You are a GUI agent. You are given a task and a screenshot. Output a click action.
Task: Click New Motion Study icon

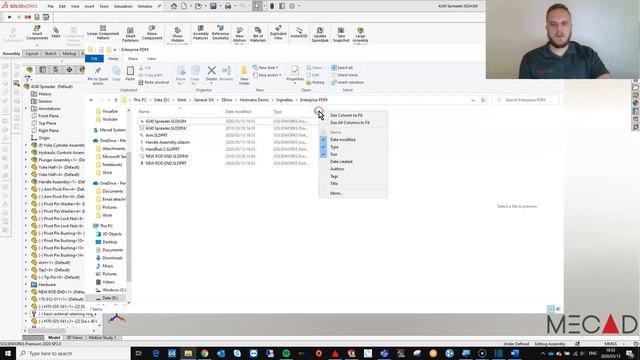[240, 35]
